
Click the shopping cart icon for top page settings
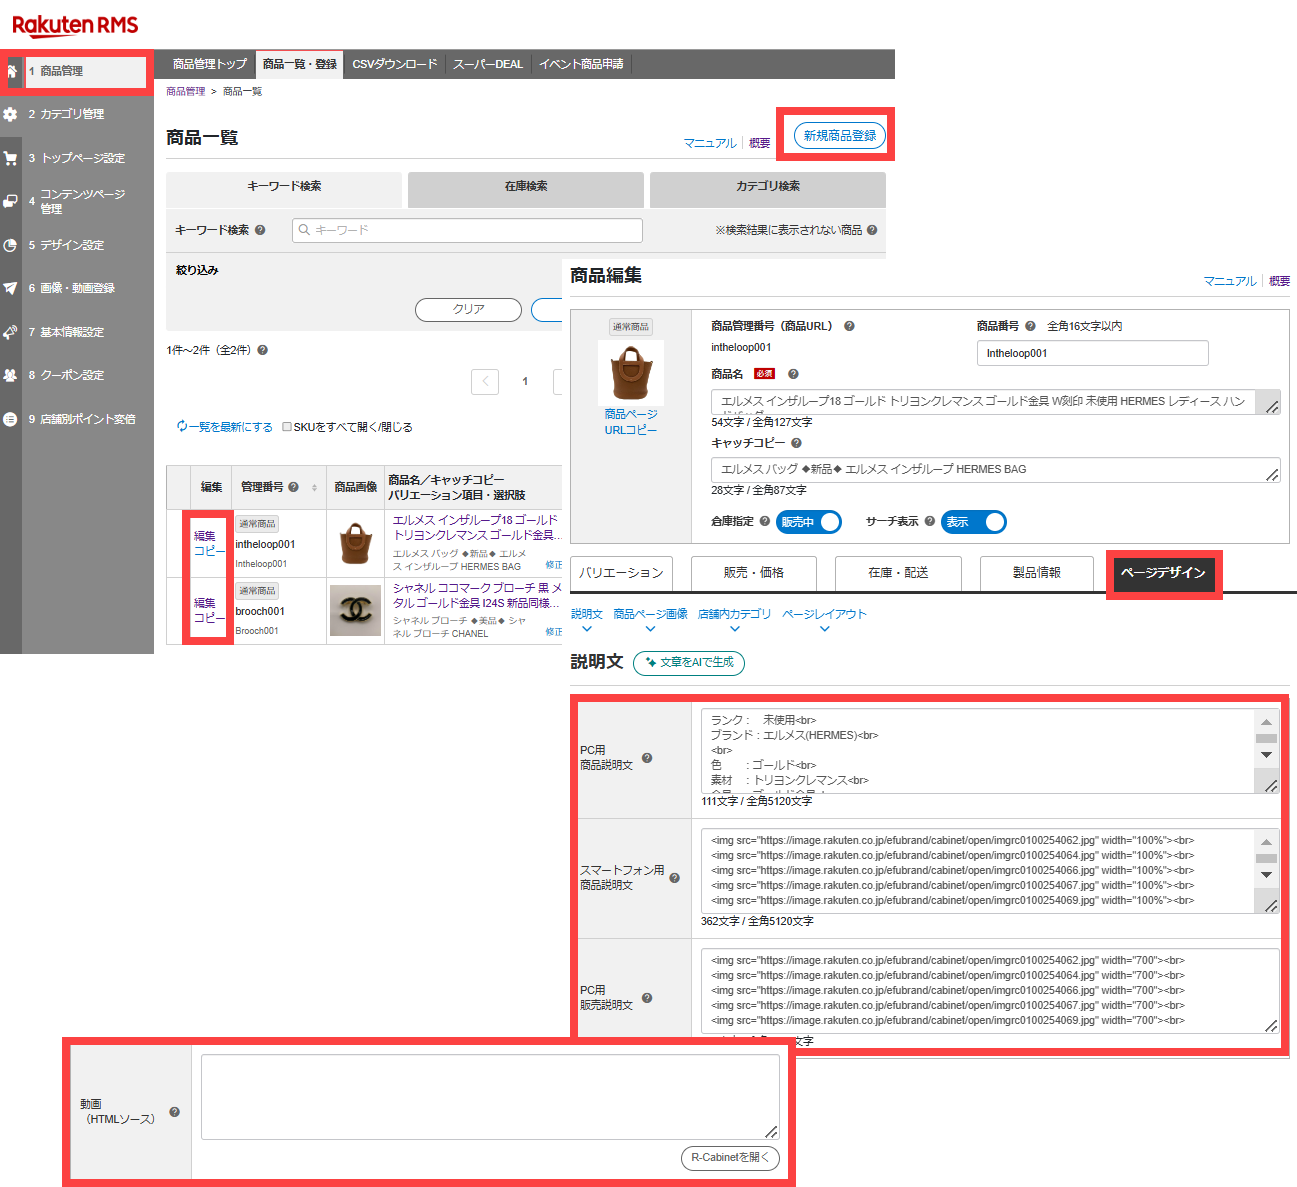point(11,158)
